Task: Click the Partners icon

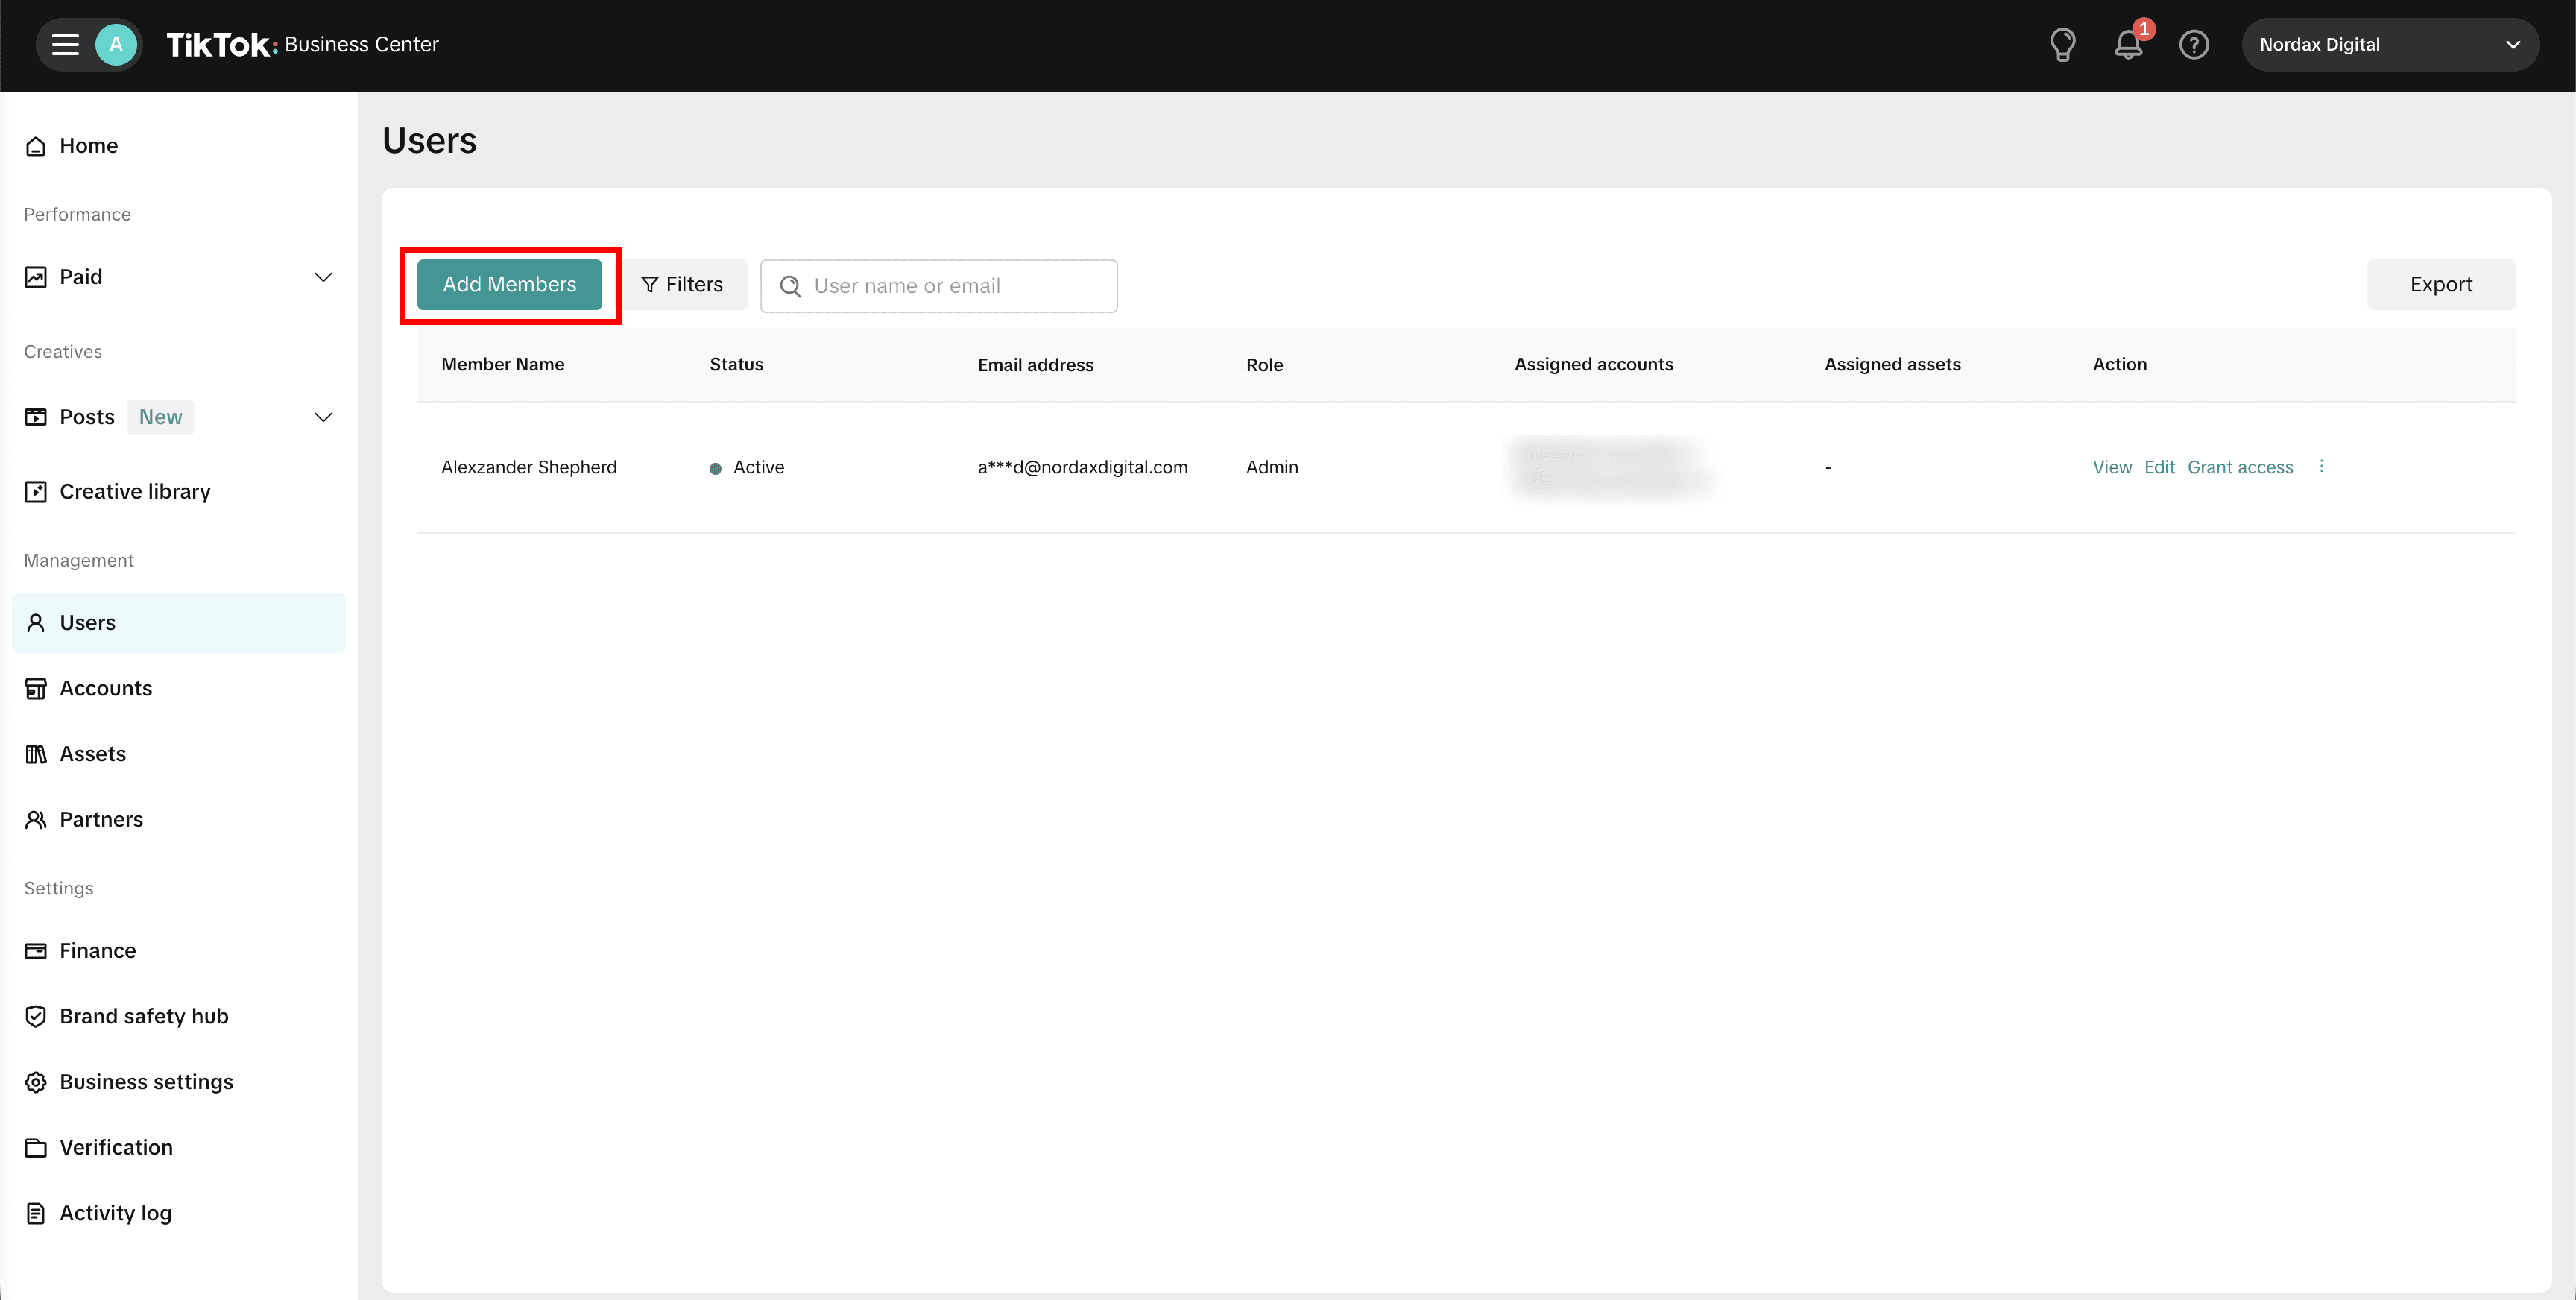Action: [x=36, y=819]
